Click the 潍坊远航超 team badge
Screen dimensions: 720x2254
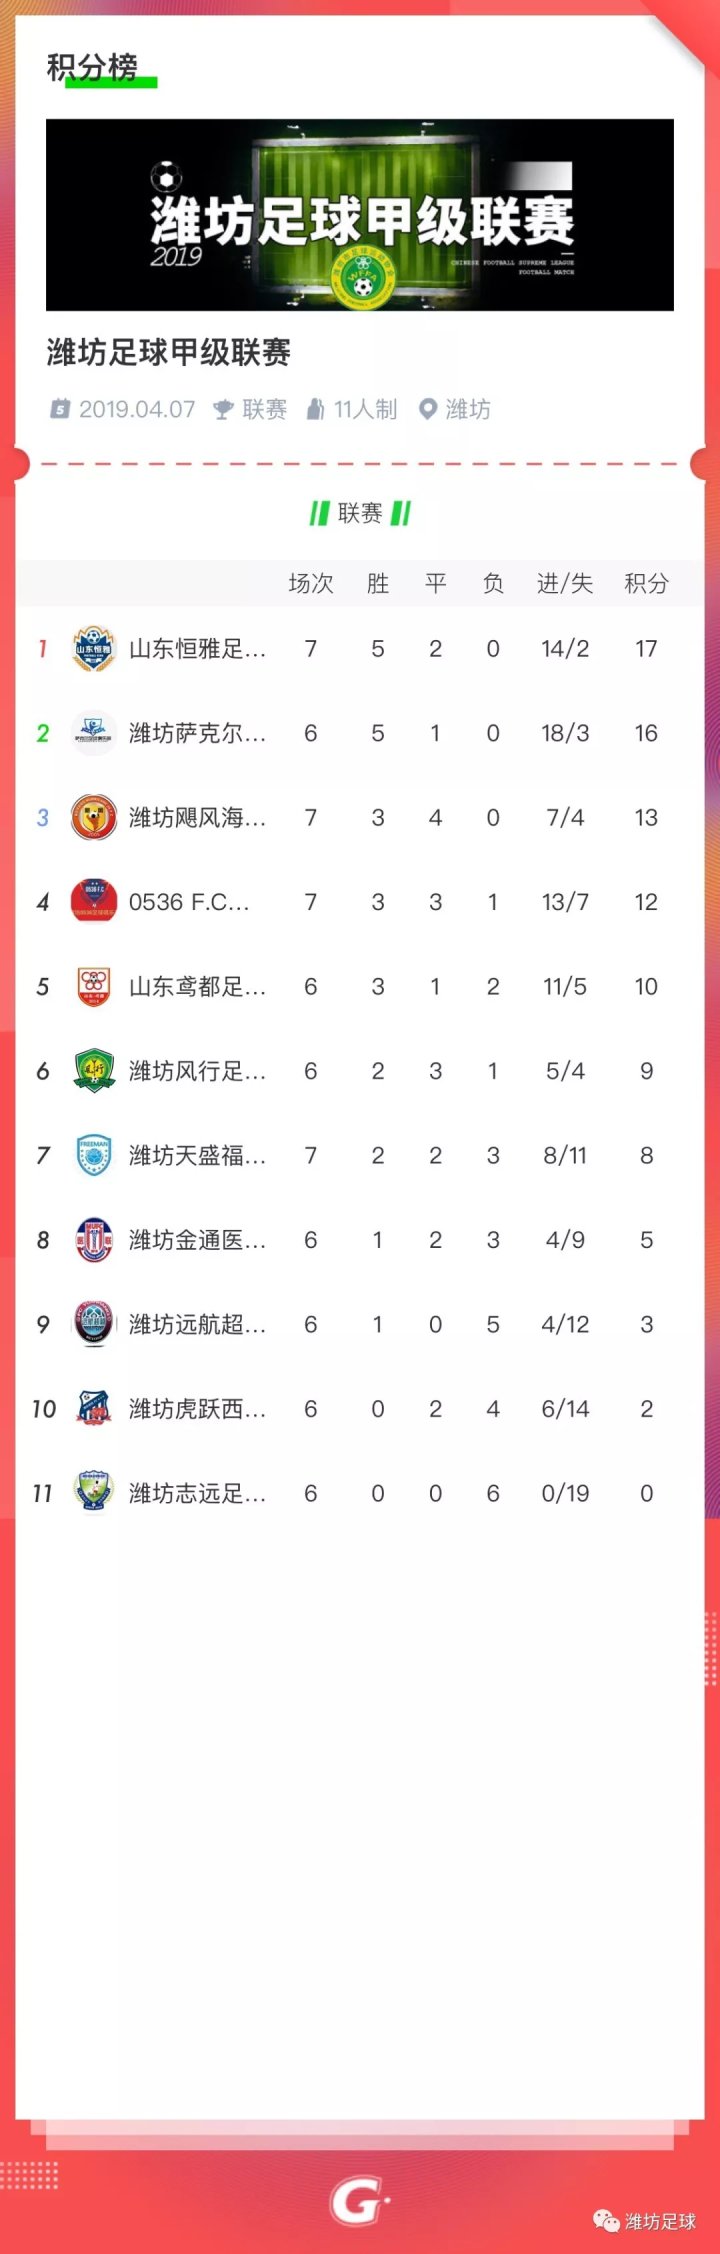94,1324
